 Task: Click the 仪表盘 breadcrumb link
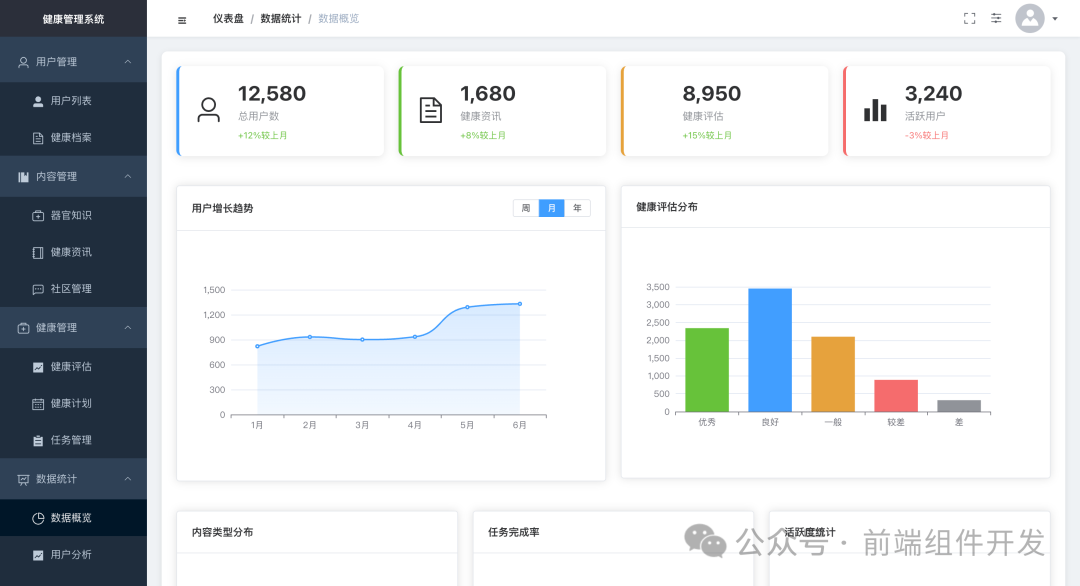click(x=228, y=18)
